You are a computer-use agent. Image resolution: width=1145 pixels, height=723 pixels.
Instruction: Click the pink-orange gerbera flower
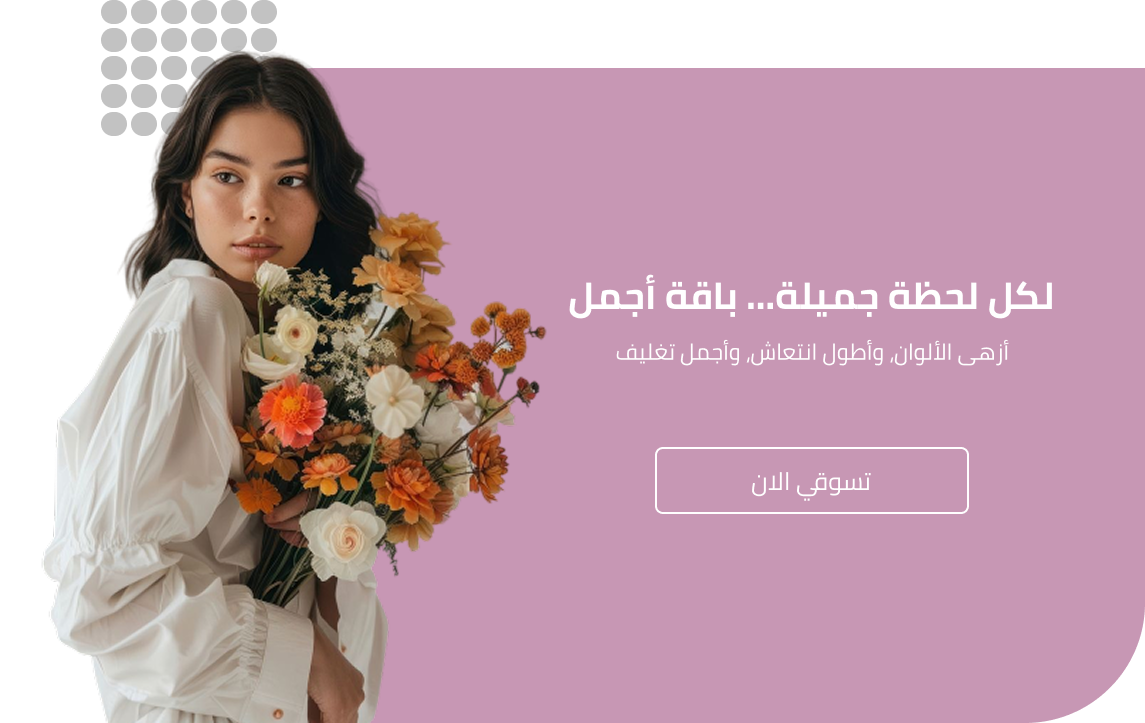tap(292, 411)
